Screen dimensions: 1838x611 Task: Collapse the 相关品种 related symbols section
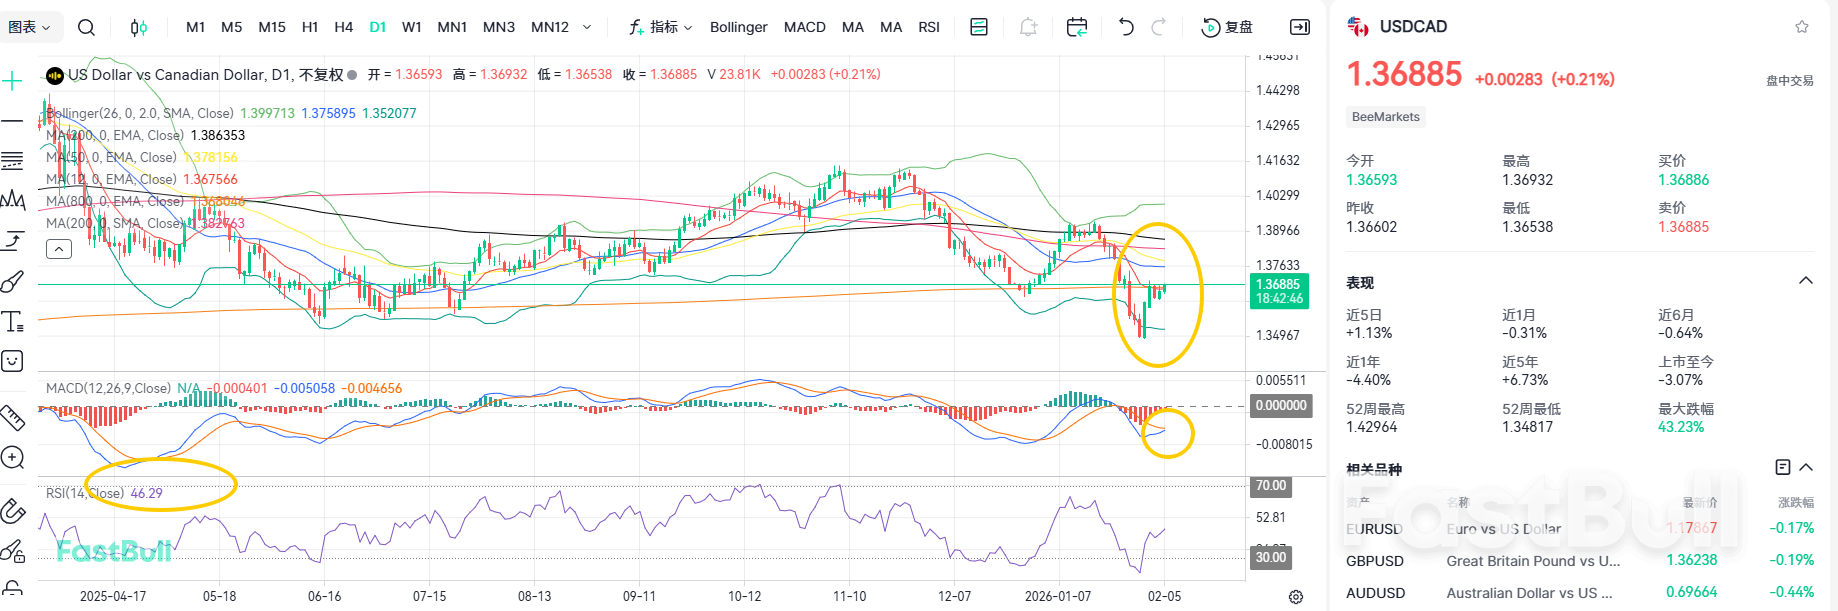click(x=1806, y=467)
